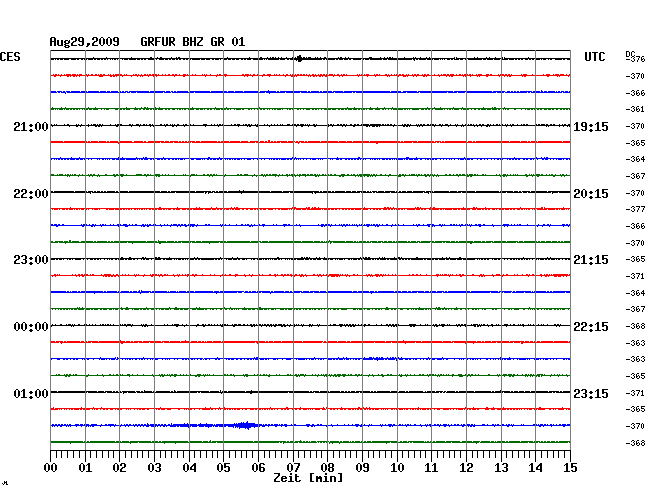Click minute tick label 02 on the axis
Image resolution: width=650 pixels, height=494 pixels.
(119, 468)
